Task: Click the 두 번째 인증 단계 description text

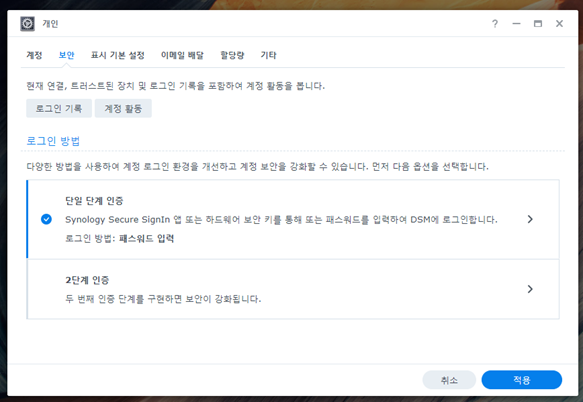Action: pos(163,299)
